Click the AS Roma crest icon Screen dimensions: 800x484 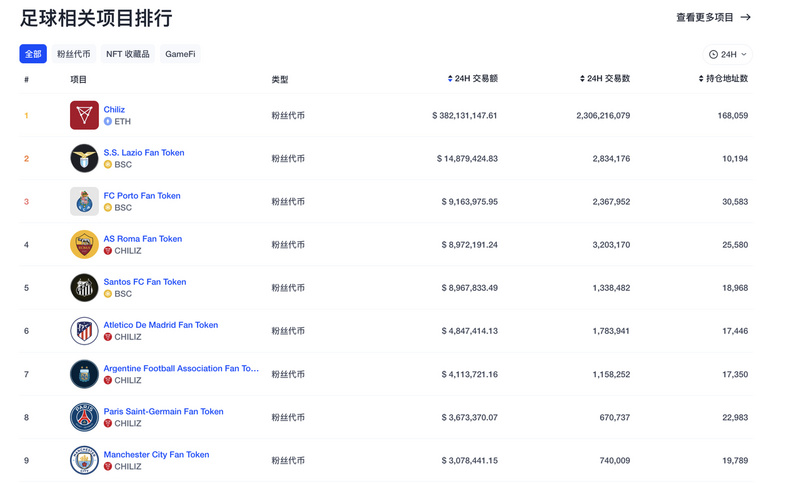pos(84,244)
